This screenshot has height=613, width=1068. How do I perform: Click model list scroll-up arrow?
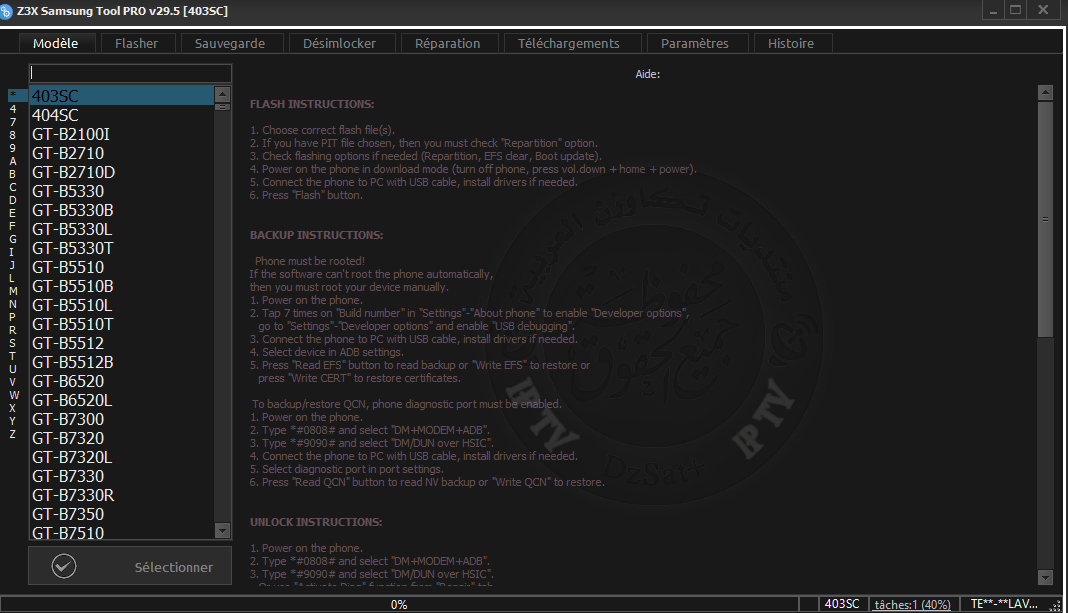[222, 94]
